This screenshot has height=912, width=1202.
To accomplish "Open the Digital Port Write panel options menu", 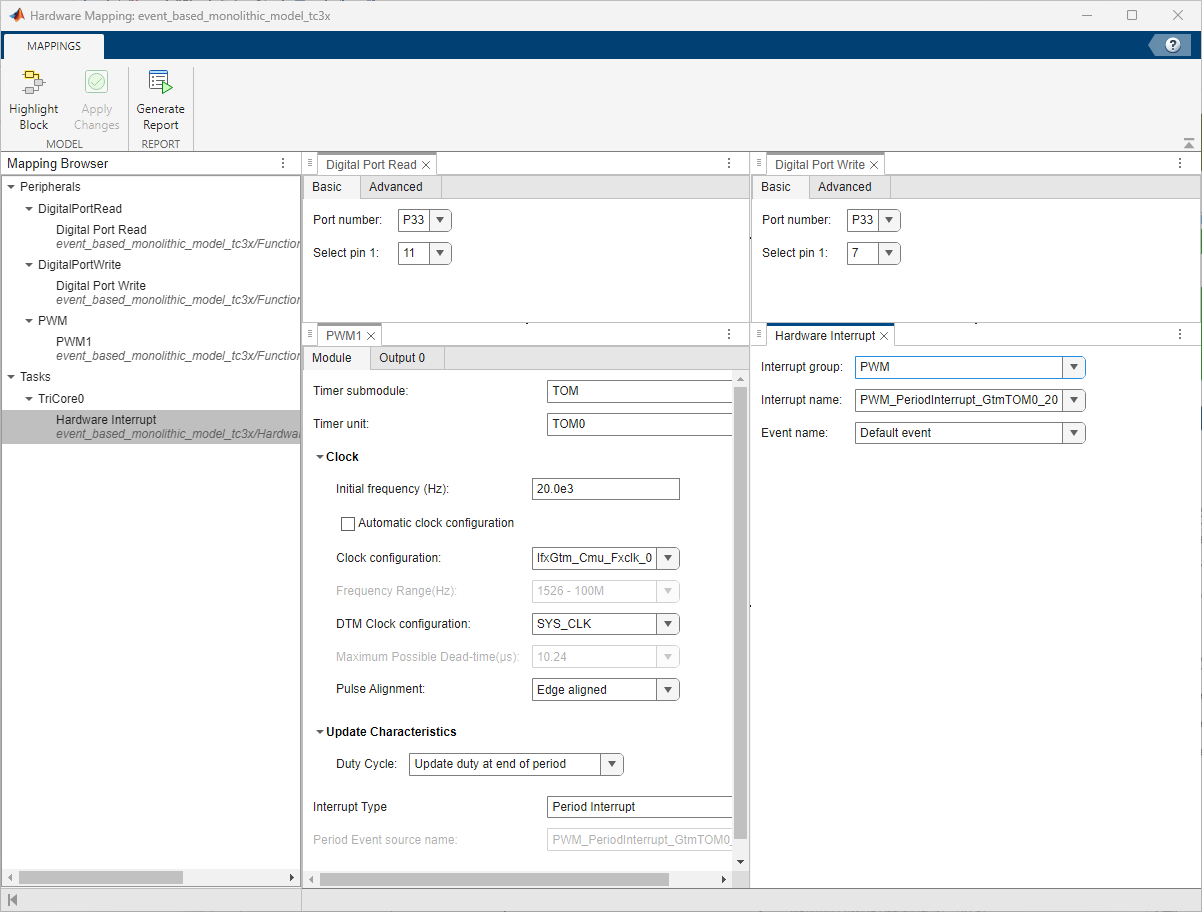I will (1179, 162).
